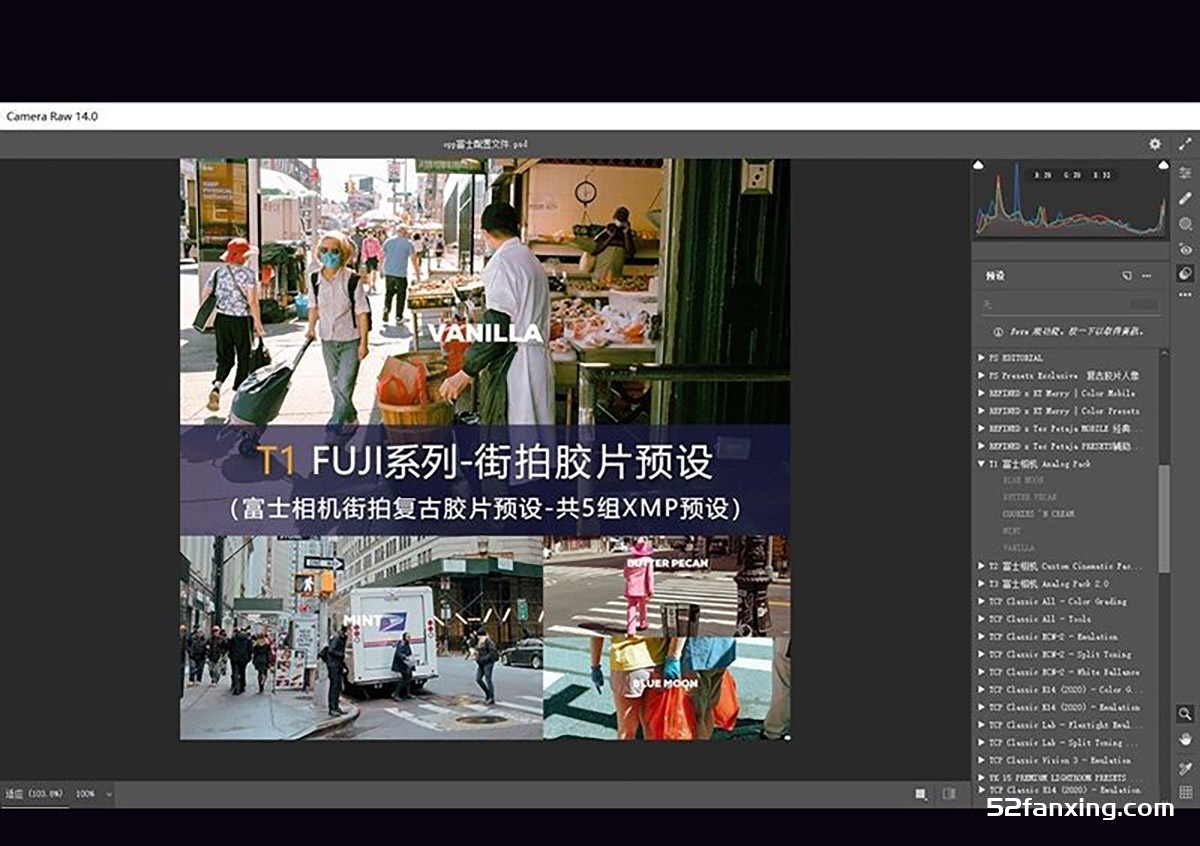Toggle full screen mode icon
Image resolution: width=1200 pixels, height=846 pixels.
pyautogui.click(x=1186, y=144)
